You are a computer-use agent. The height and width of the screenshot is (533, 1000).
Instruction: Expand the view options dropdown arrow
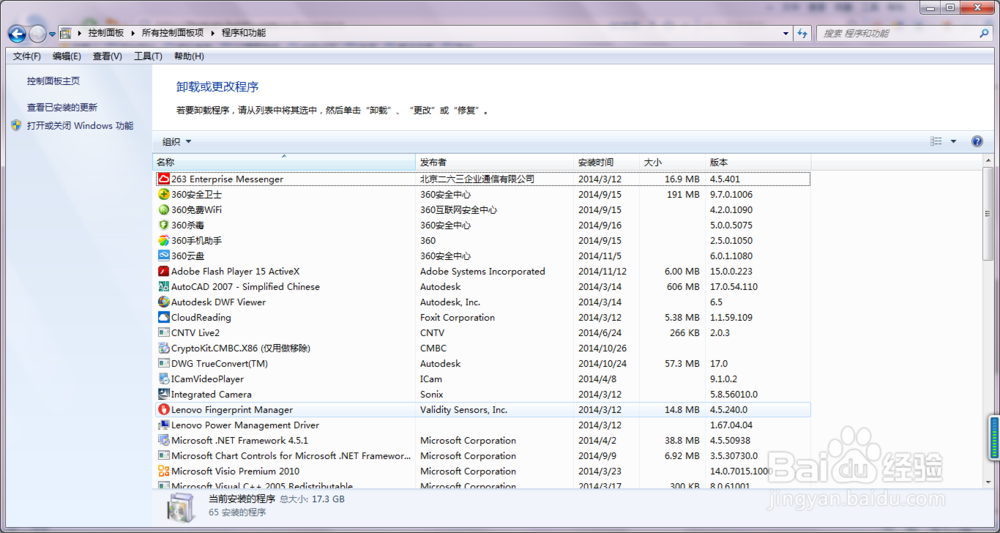click(953, 142)
